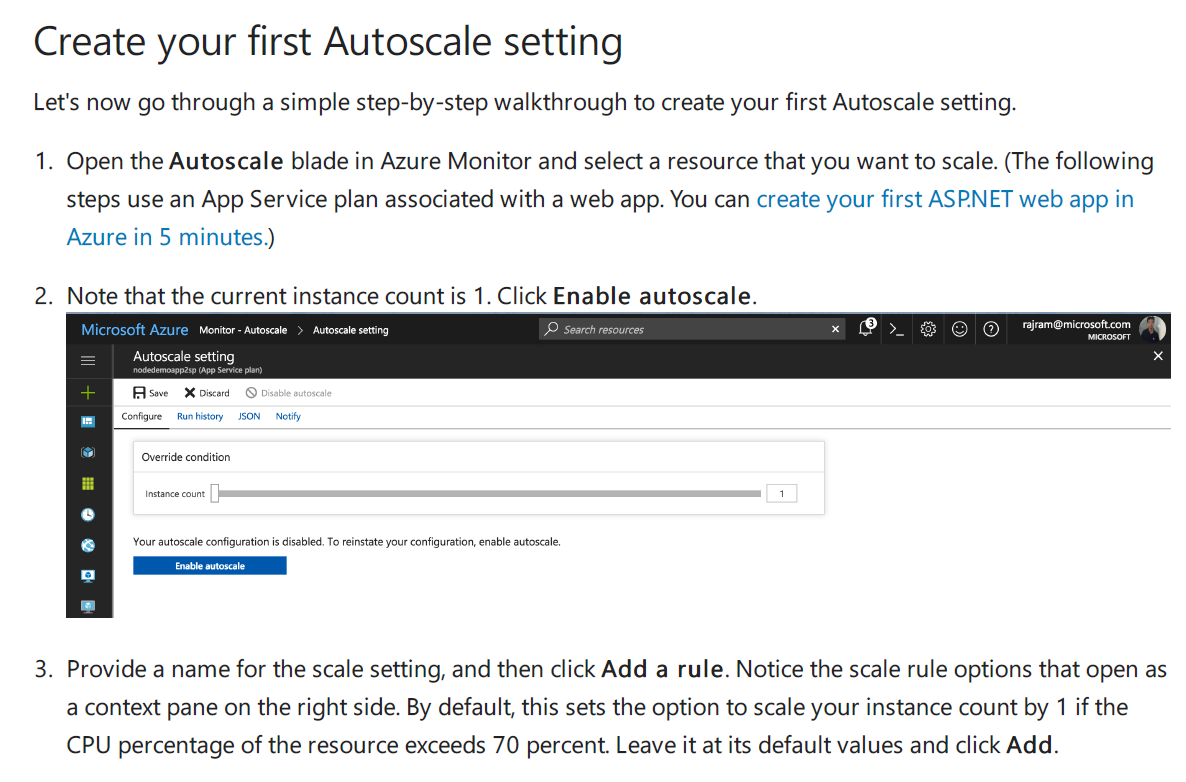
Task: Click the Instance count slider handle
Action: point(215,493)
